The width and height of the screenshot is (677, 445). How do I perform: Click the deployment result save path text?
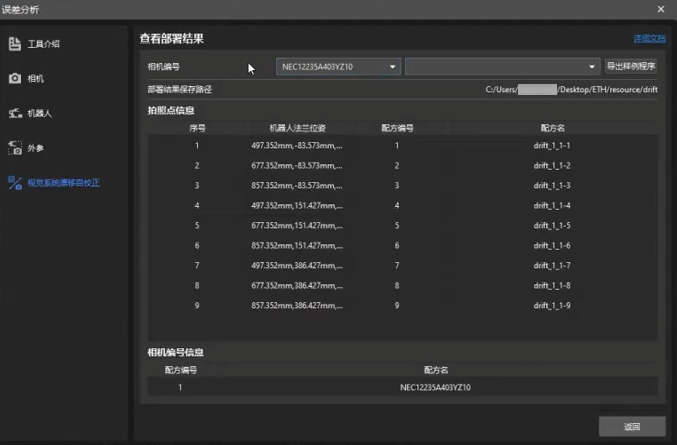571,89
